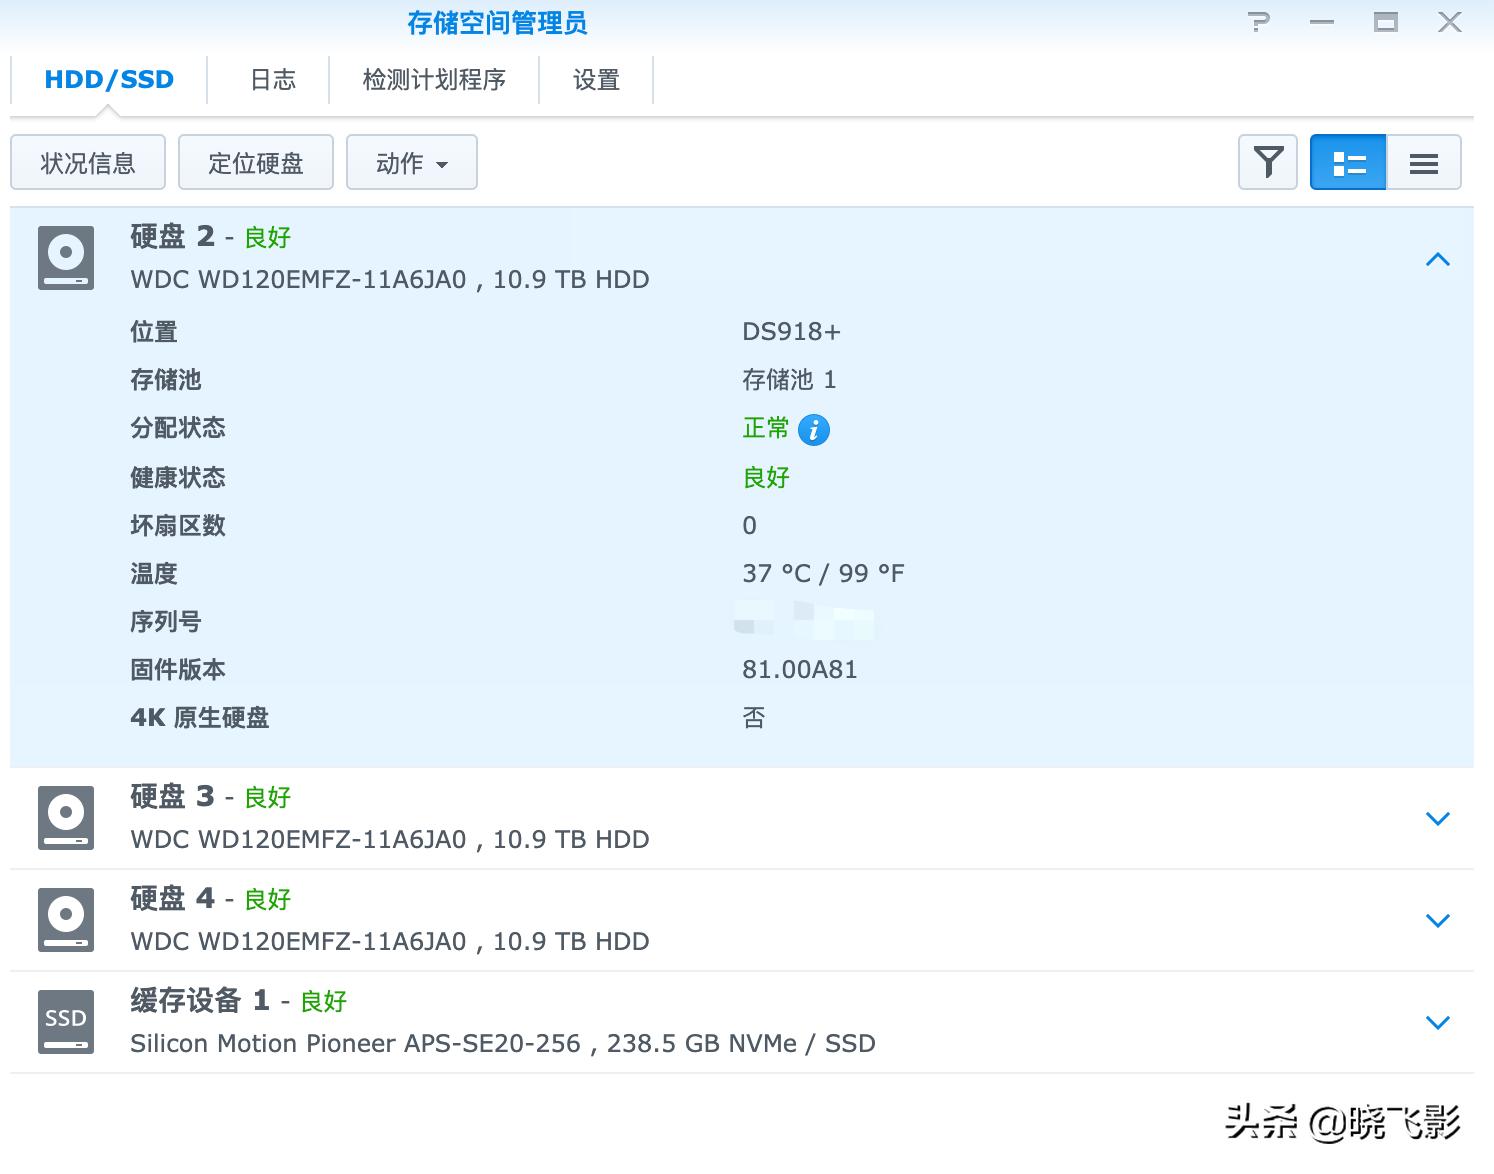
Task: Click the 状况信息 button
Action: (87, 162)
